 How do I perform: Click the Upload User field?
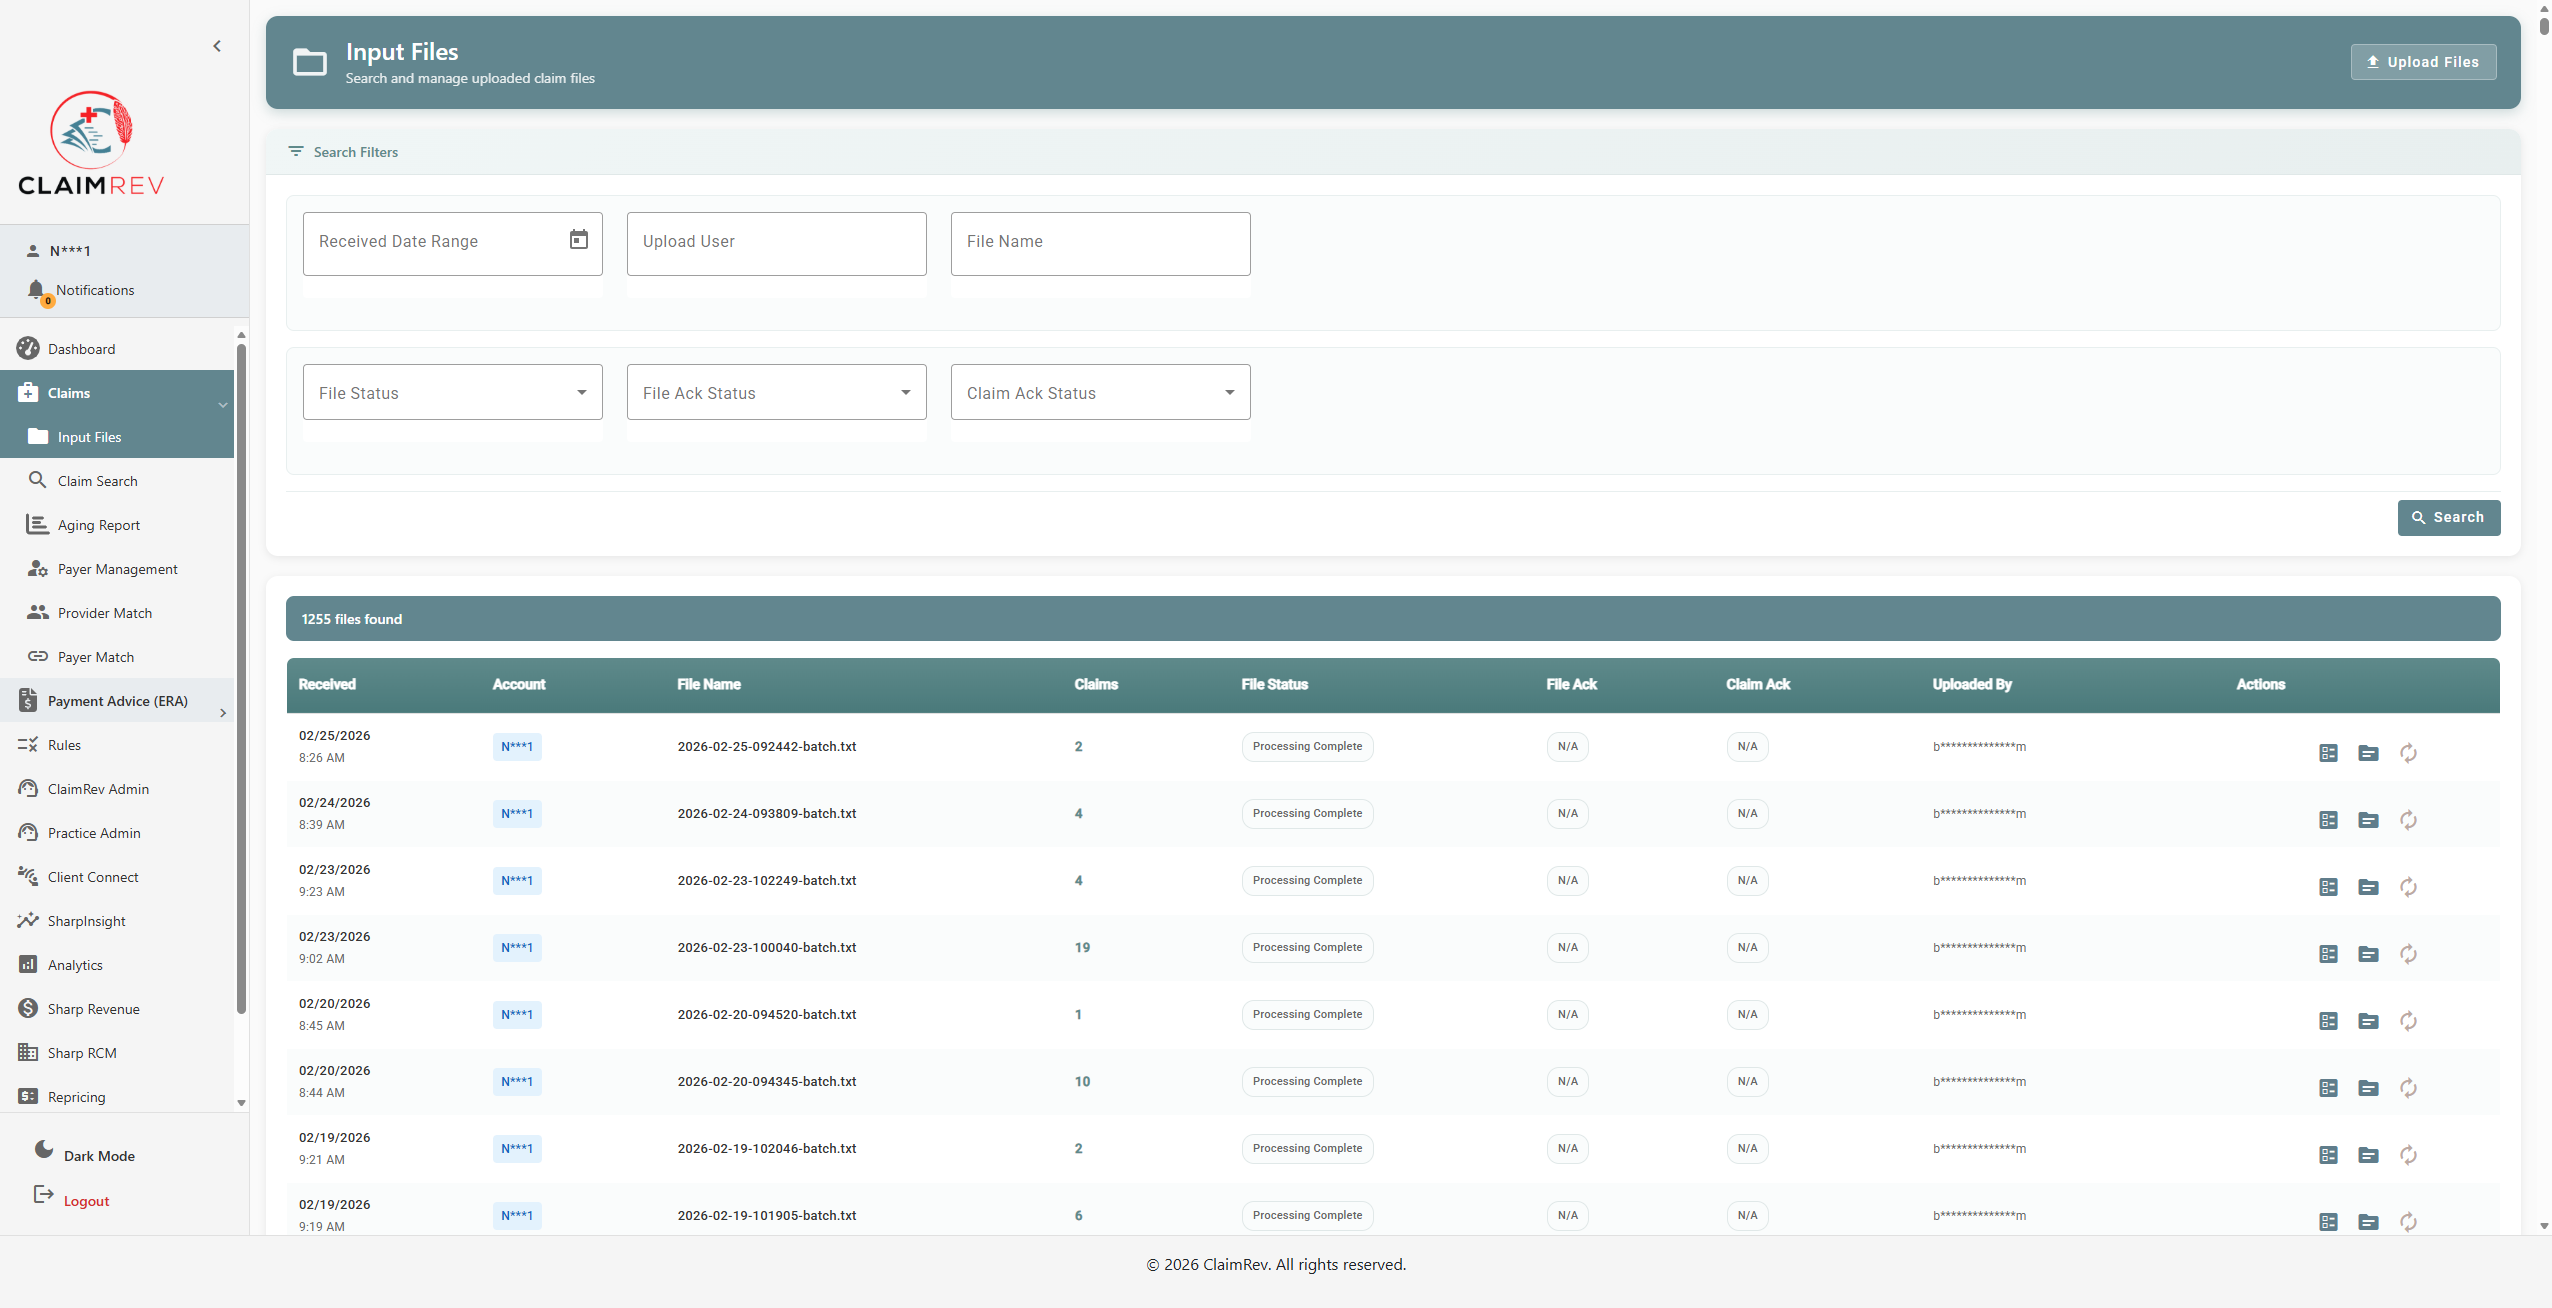click(777, 243)
